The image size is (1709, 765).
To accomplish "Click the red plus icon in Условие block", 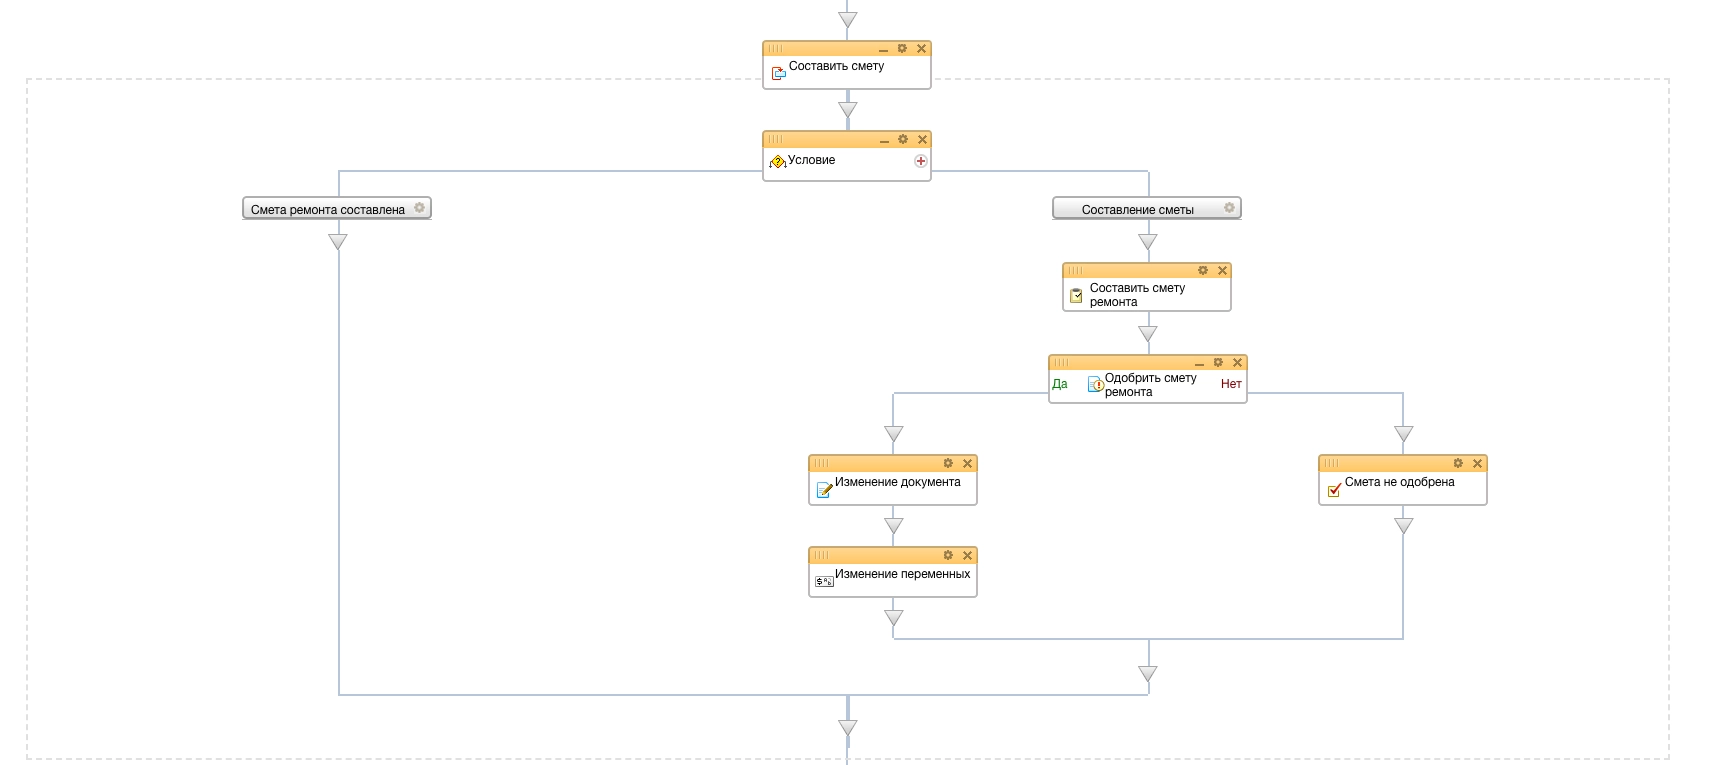I will coord(920,161).
